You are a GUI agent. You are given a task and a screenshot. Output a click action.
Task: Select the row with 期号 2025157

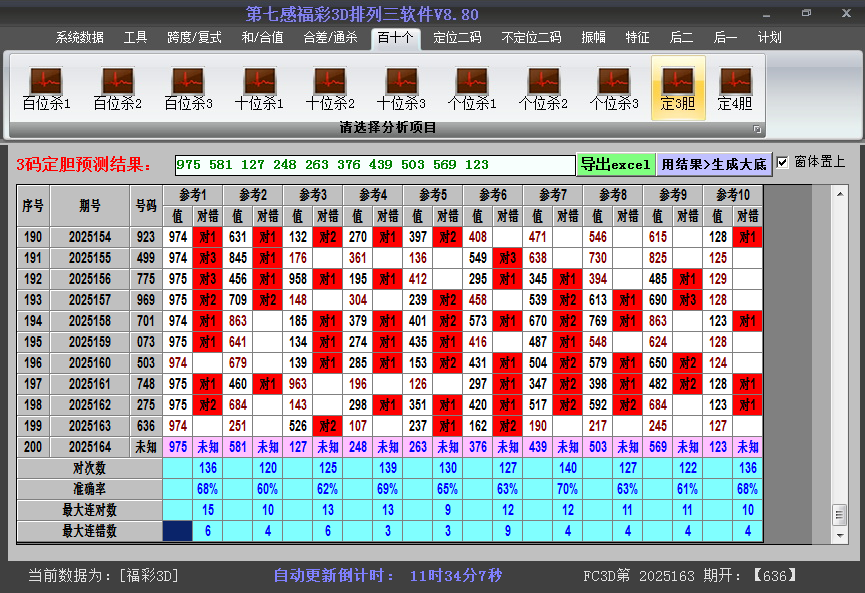(389, 300)
